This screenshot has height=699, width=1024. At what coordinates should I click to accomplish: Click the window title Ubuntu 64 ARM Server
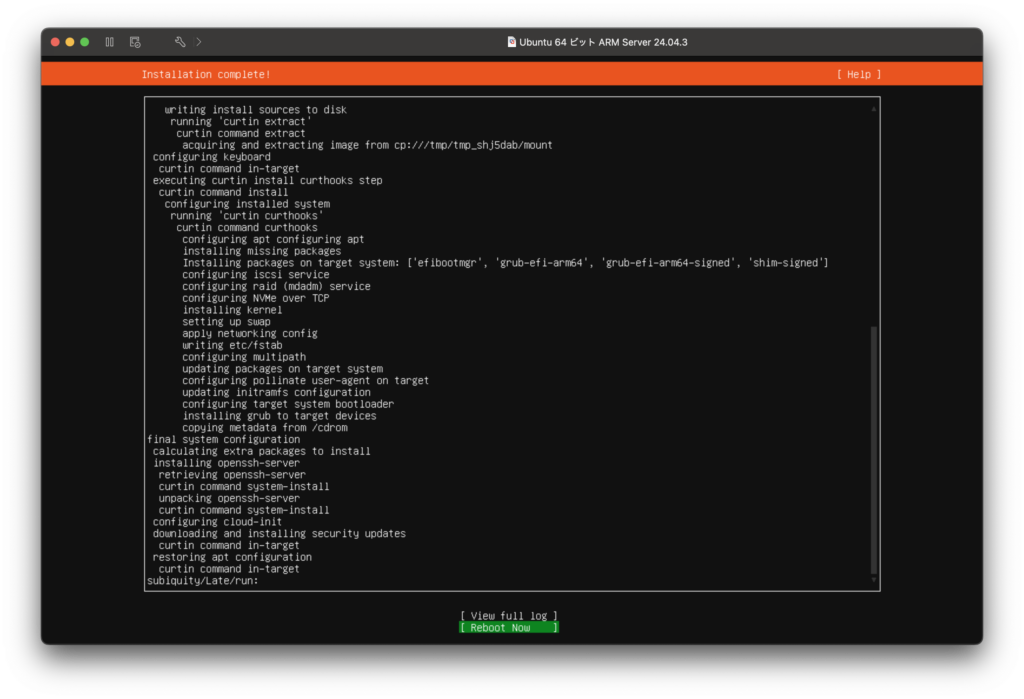tap(603, 42)
